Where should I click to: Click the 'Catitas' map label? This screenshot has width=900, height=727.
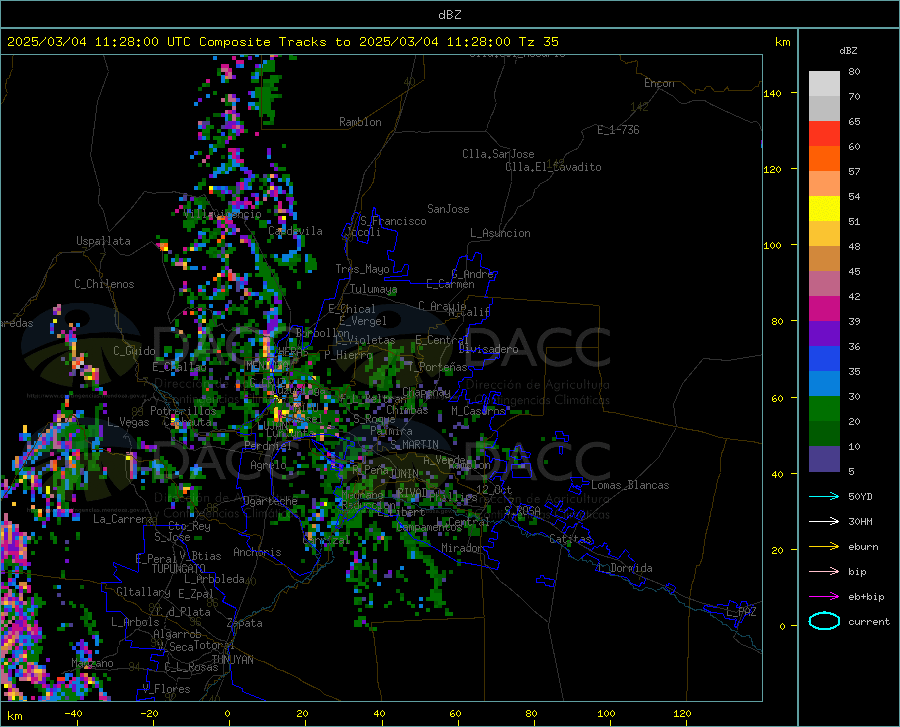click(x=570, y=539)
